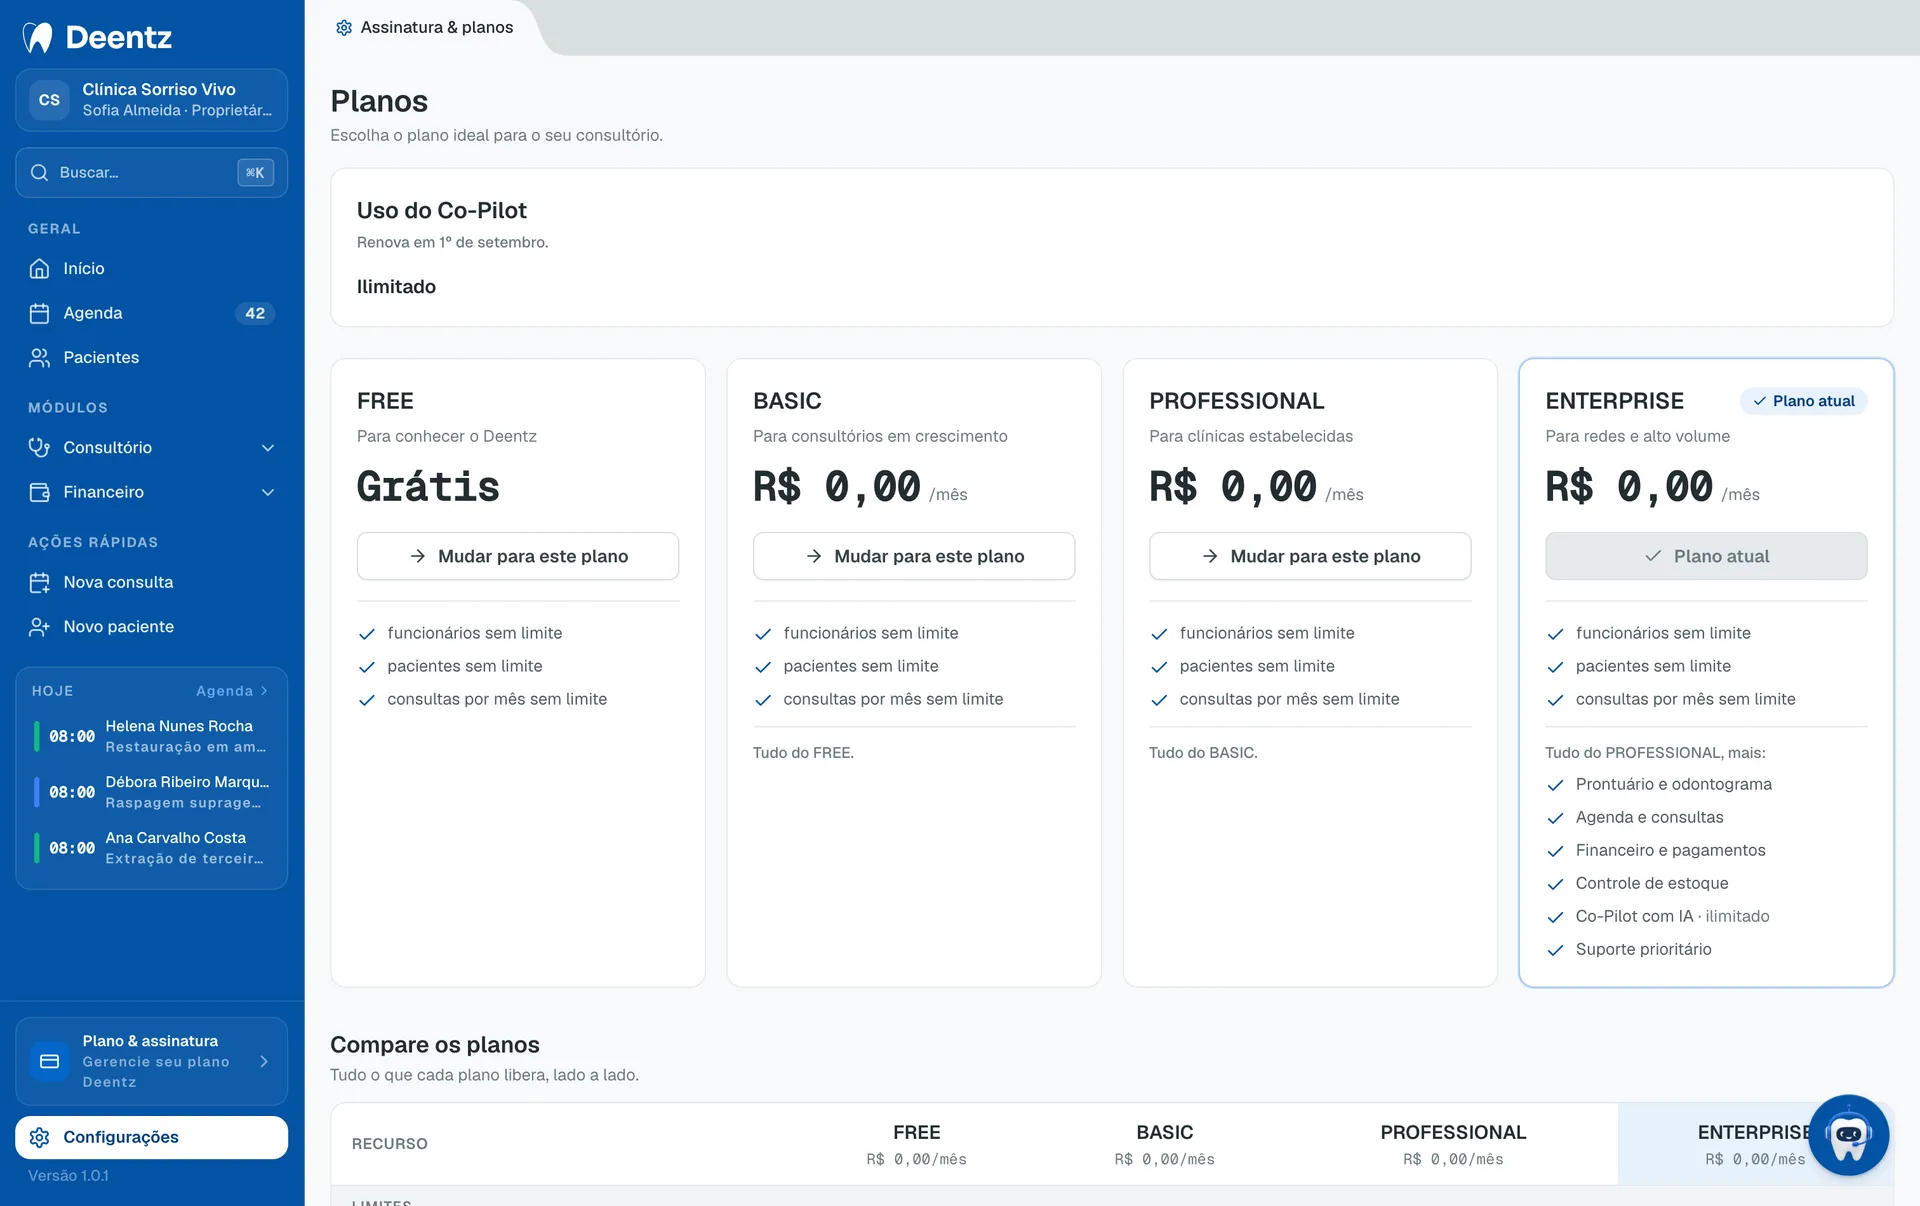This screenshot has width=1920, height=1206.
Task: Open the Clínica Sorriso Vivo account card
Action: 152,100
